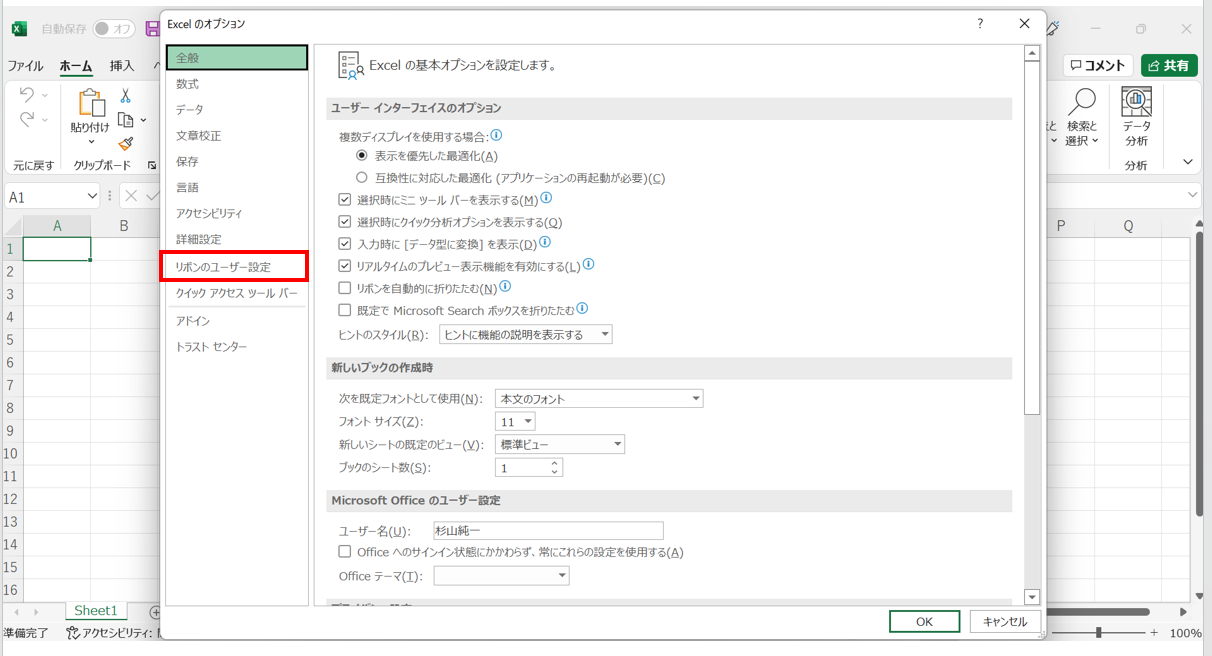Click the Excel app icon in title bar

coord(19,29)
